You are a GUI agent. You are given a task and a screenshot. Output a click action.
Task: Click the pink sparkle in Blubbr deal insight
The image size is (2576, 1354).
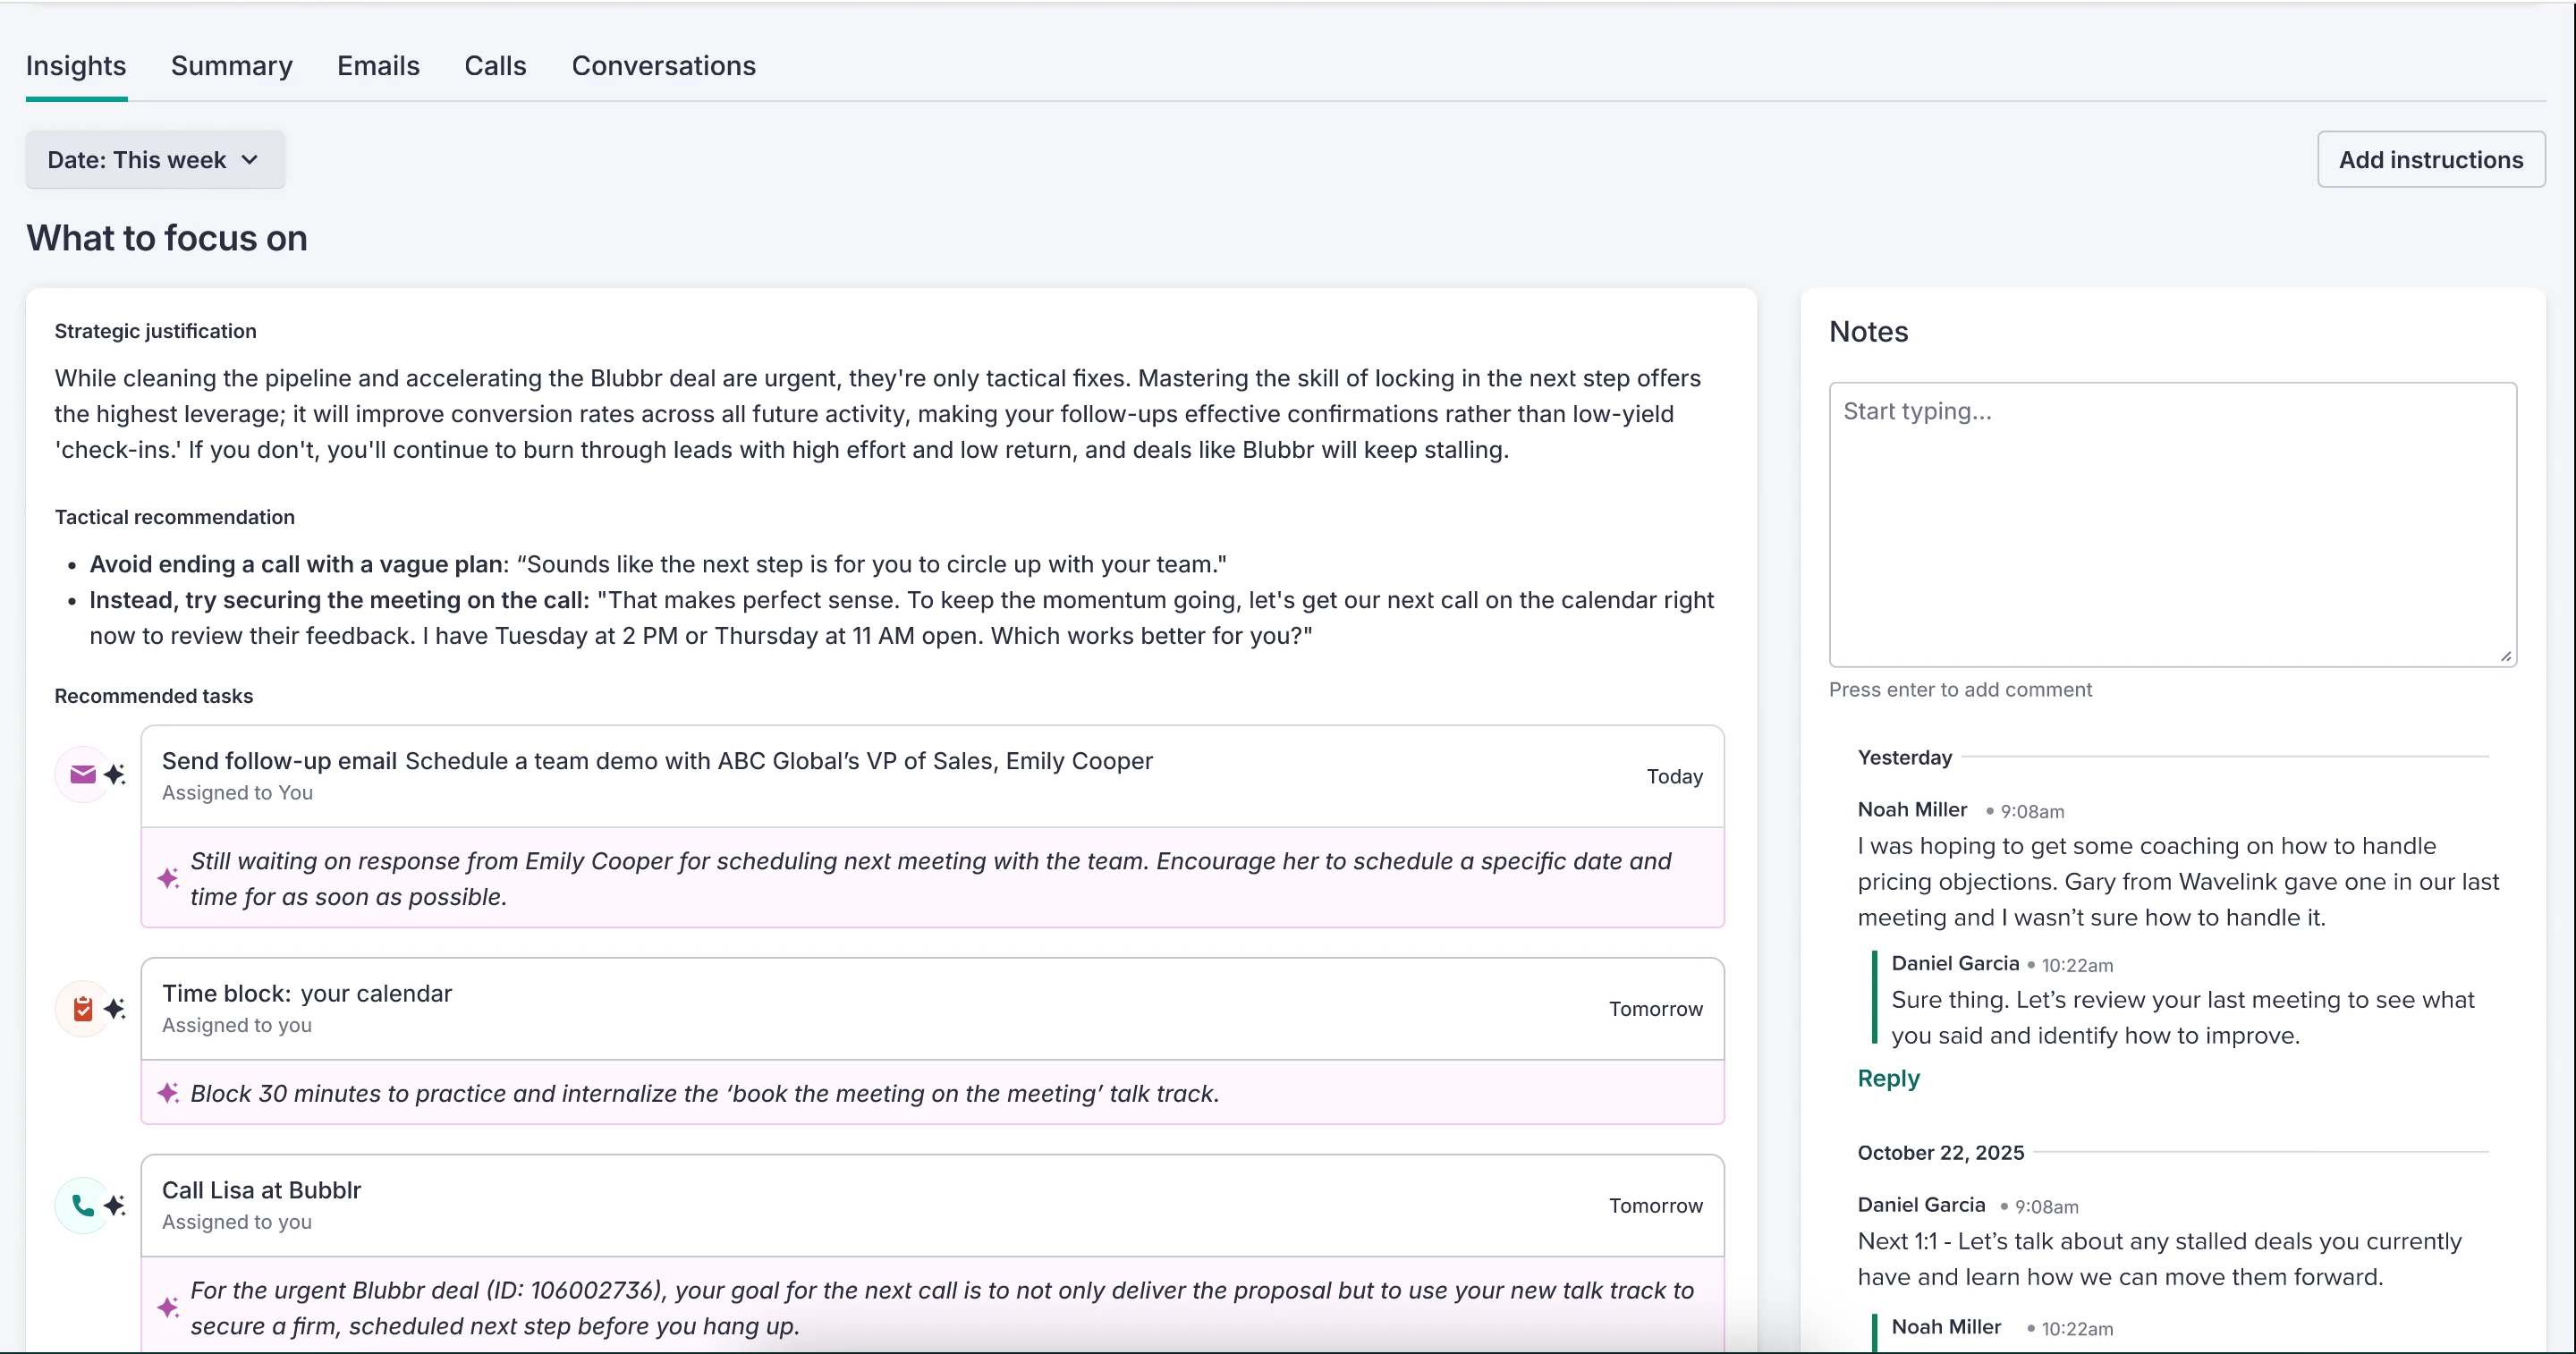tap(168, 1307)
